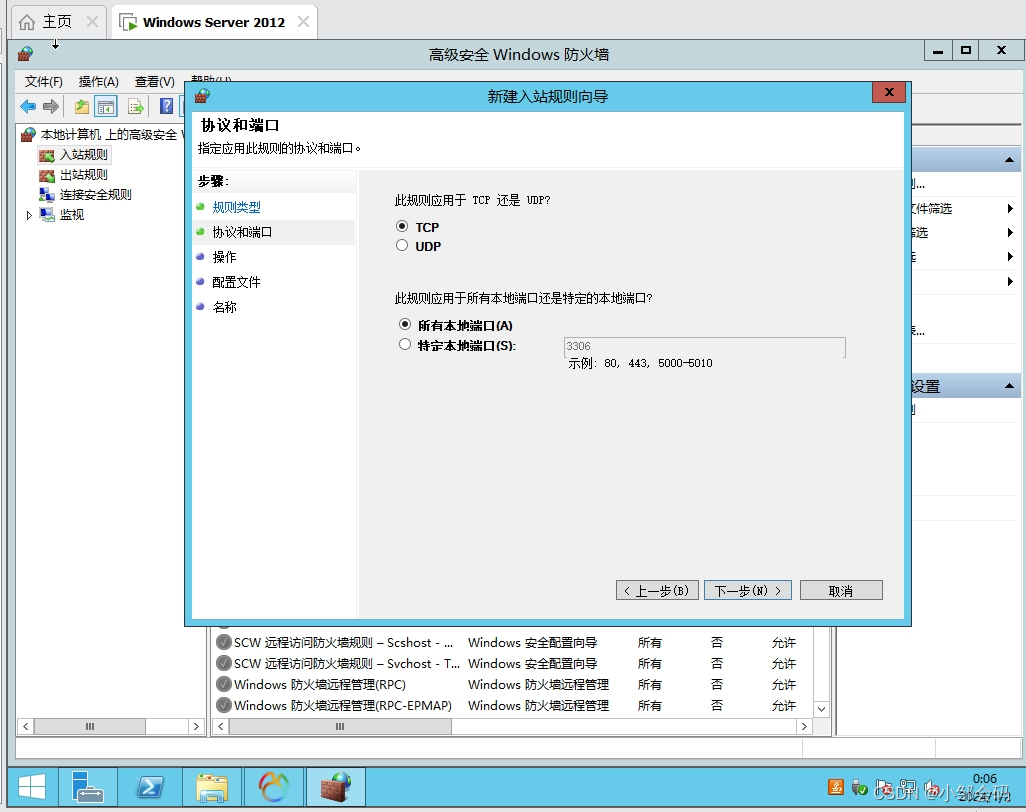Screen dimensions: 1026x812
Task: Select rule Windows 防火墙远程管理(RPC-EPMAP) row
Action: coord(512,705)
